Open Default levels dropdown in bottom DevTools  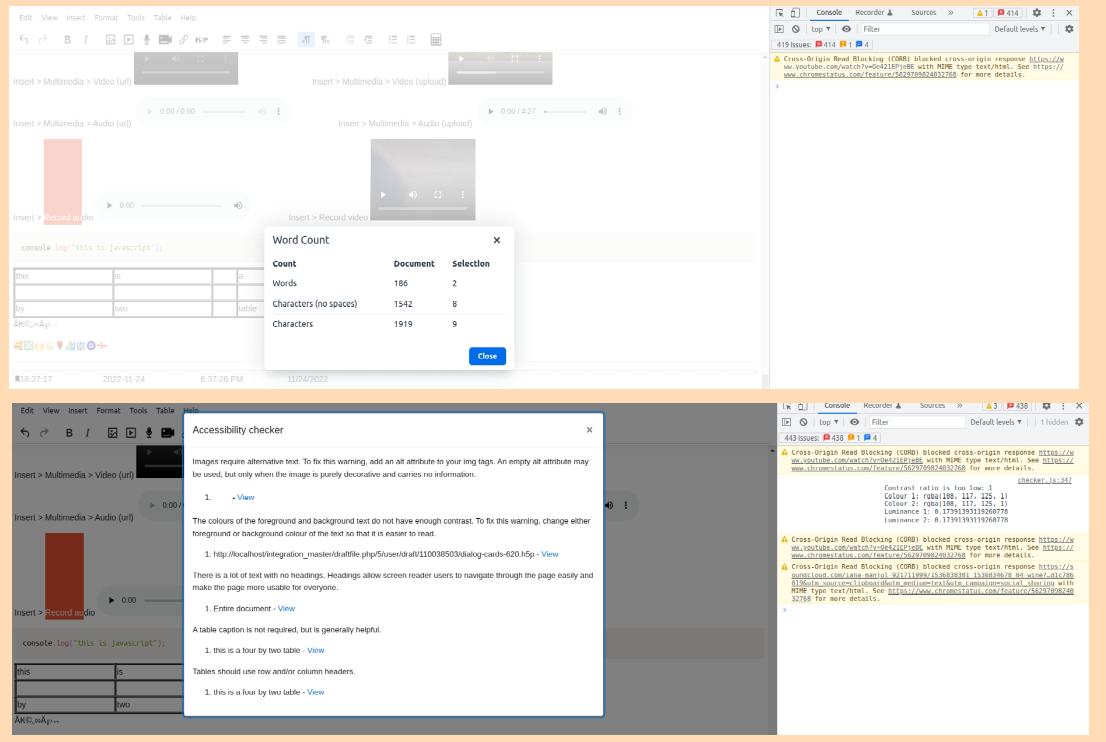[996, 422]
